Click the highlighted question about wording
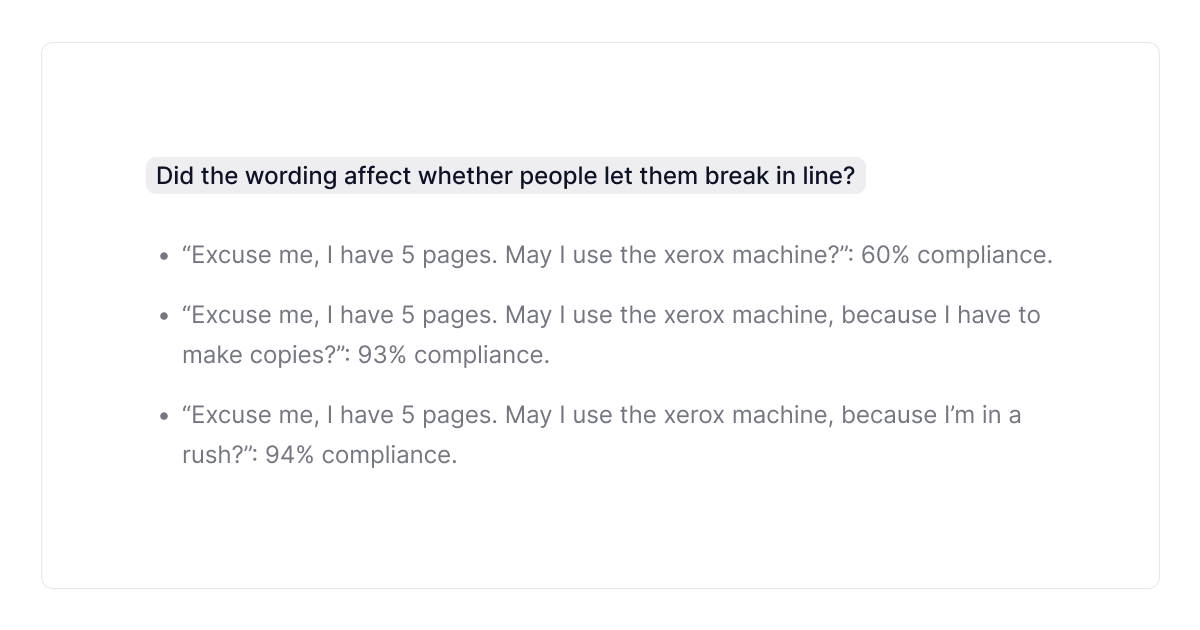 505,177
